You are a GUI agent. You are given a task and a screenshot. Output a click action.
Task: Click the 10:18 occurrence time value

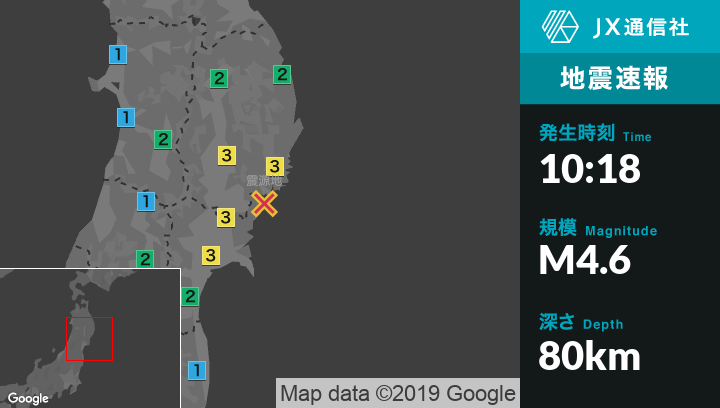590,169
